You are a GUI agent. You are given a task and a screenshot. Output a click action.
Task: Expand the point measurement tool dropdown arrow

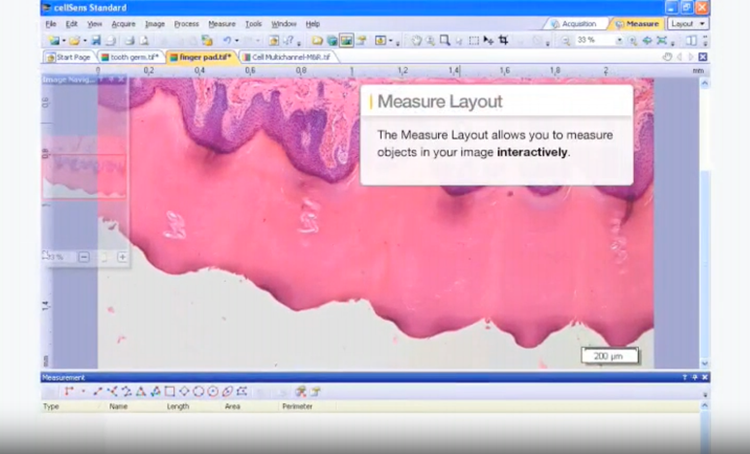tap(82, 392)
